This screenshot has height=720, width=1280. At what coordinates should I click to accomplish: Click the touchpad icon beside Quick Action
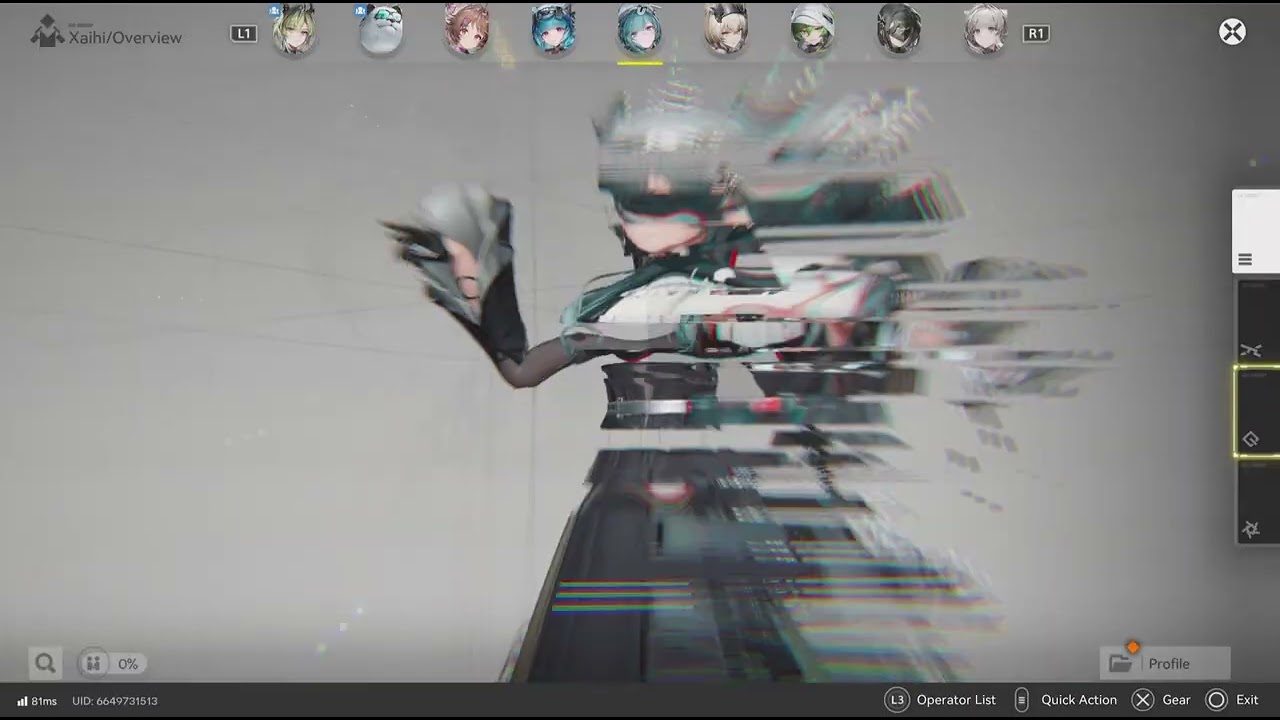click(1021, 700)
